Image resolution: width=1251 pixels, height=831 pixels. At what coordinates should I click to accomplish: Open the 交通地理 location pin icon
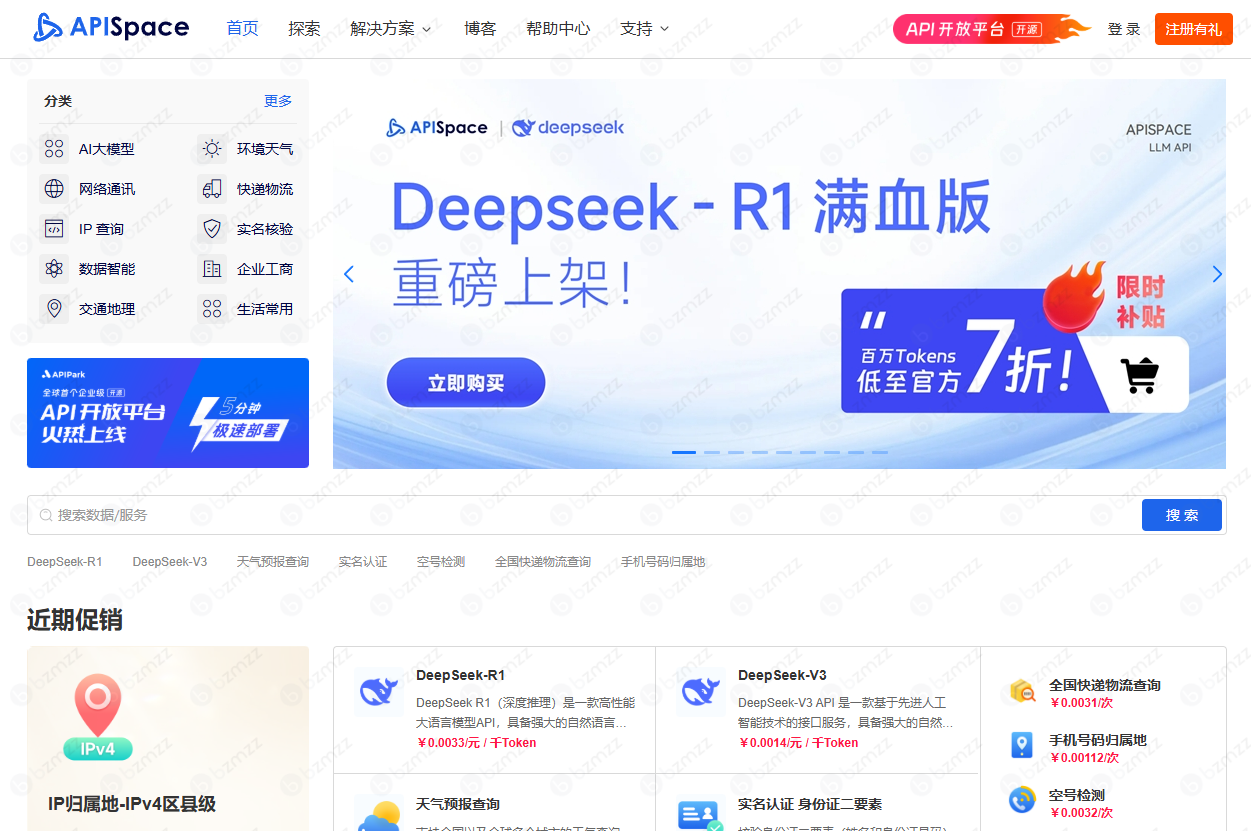(54, 309)
